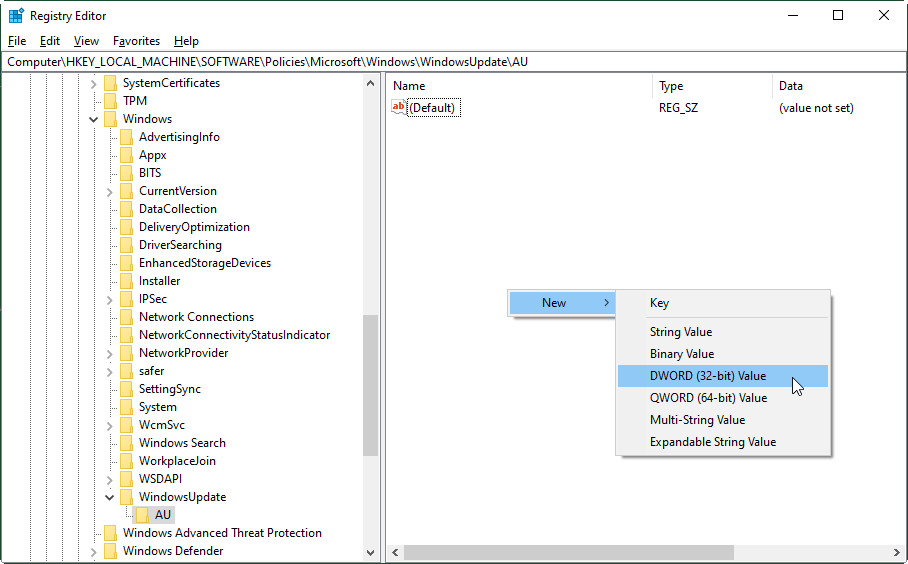Image resolution: width=908 pixels, height=564 pixels.
Task: Expand the Windows Defender key
Action: 94,552
